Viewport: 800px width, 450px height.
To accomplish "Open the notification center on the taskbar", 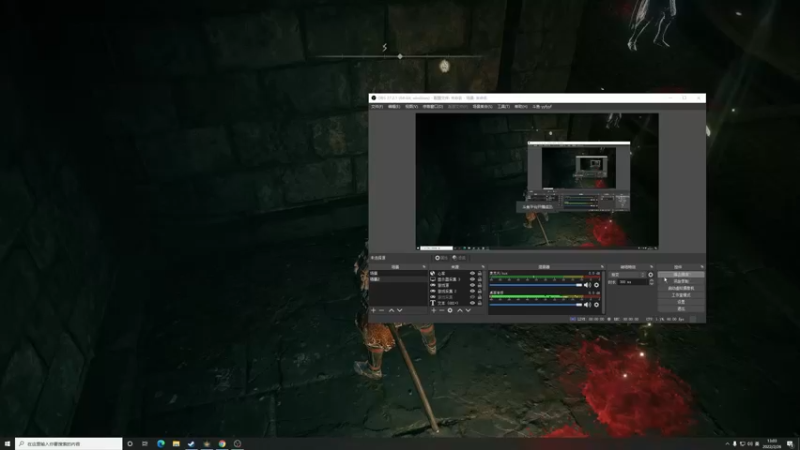I will coord(790,444).
